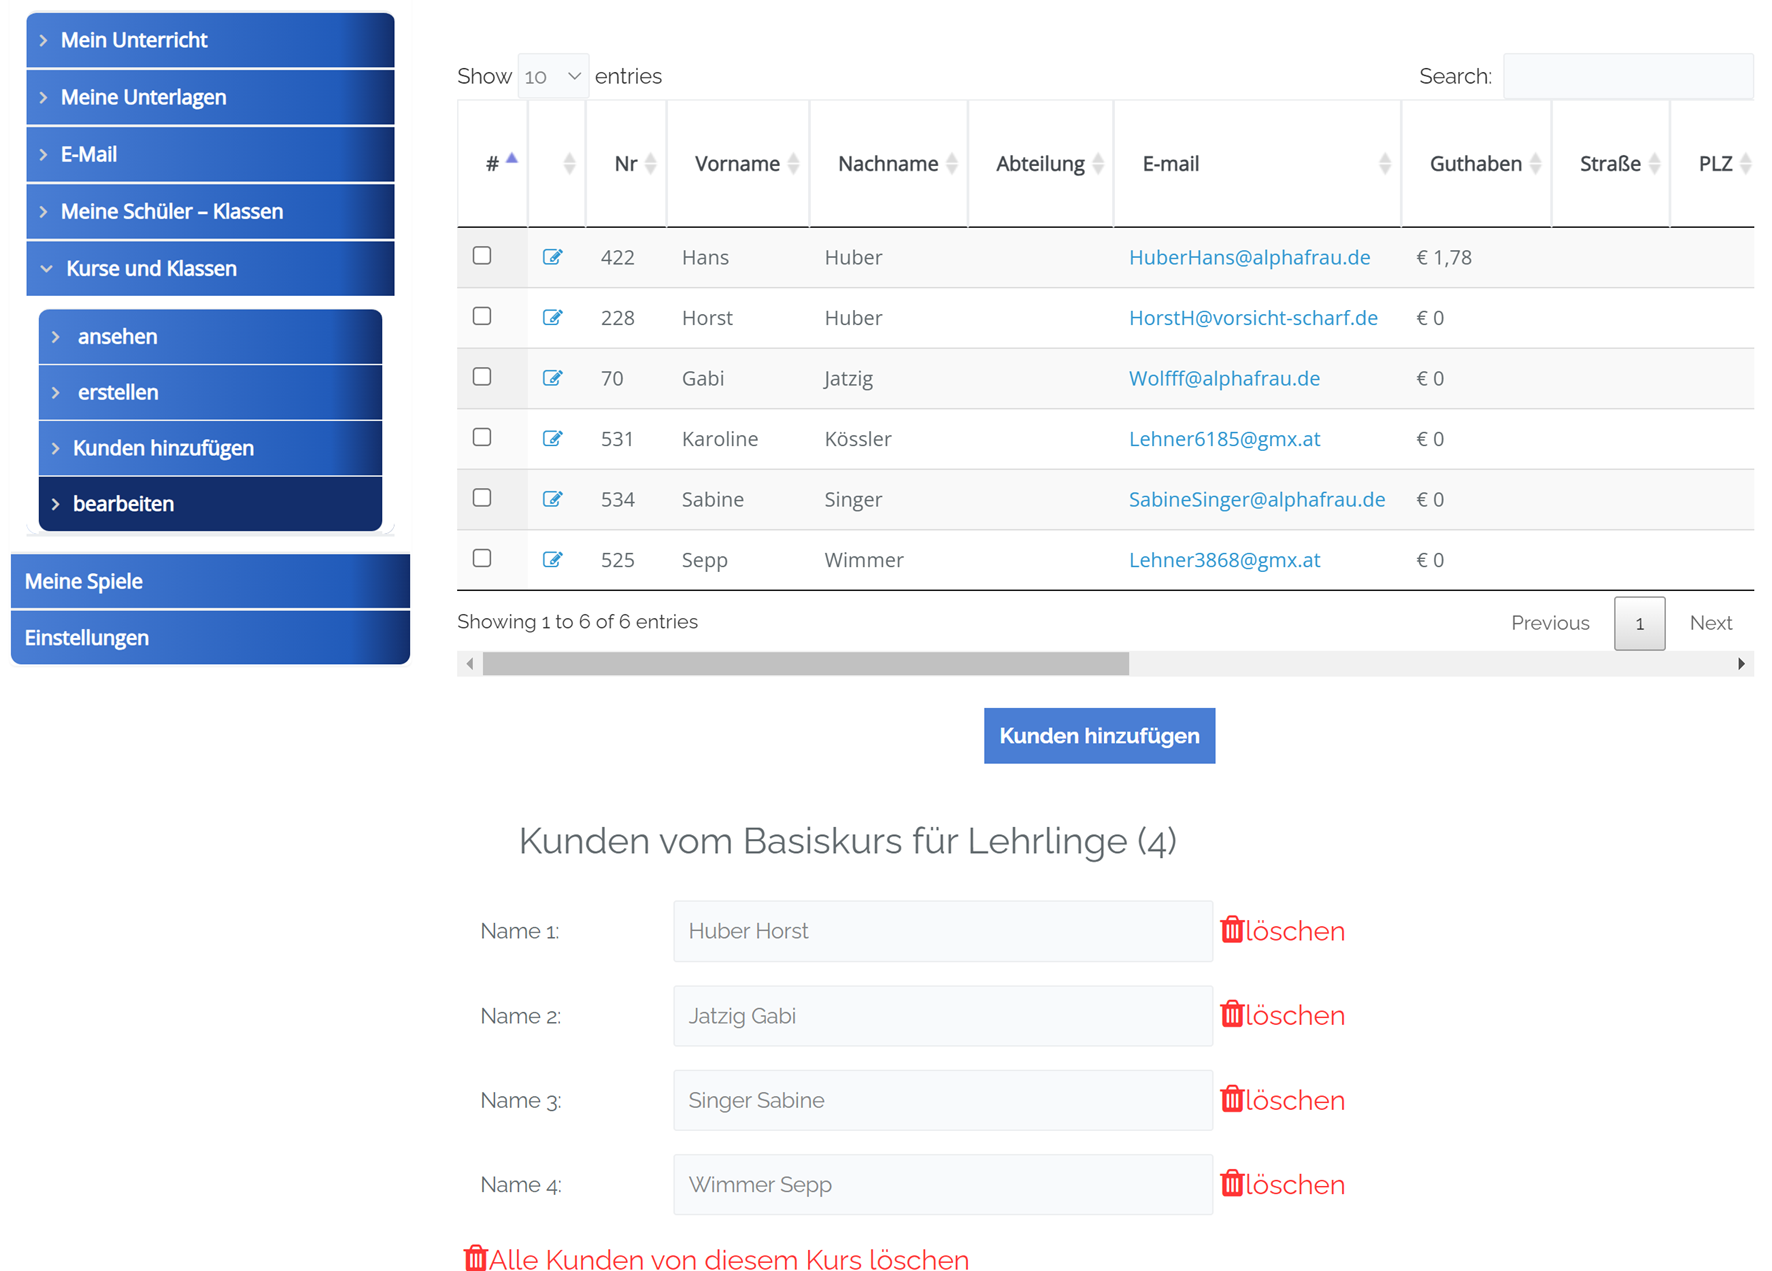Check the checkbox for Hans Huber
This screenshot has height=1271, width=1772.
(x=482, y=256)
